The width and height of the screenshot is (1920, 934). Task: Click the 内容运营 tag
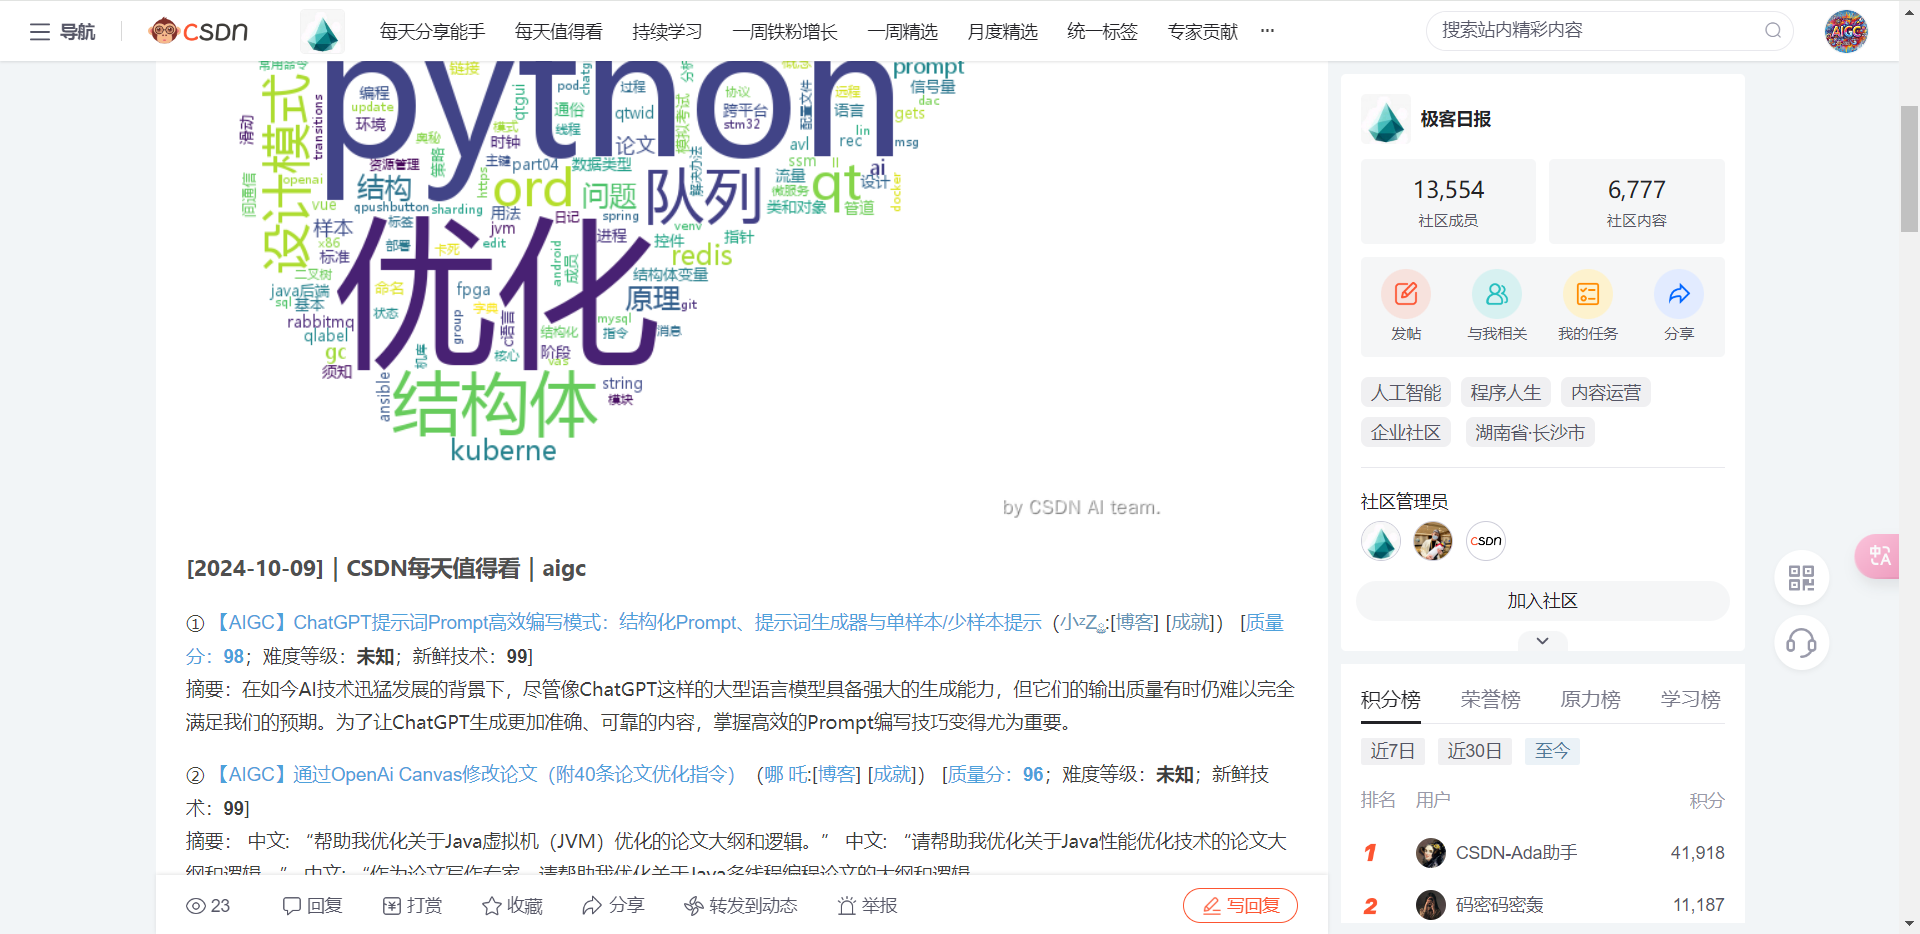(x=1606, y=393)
